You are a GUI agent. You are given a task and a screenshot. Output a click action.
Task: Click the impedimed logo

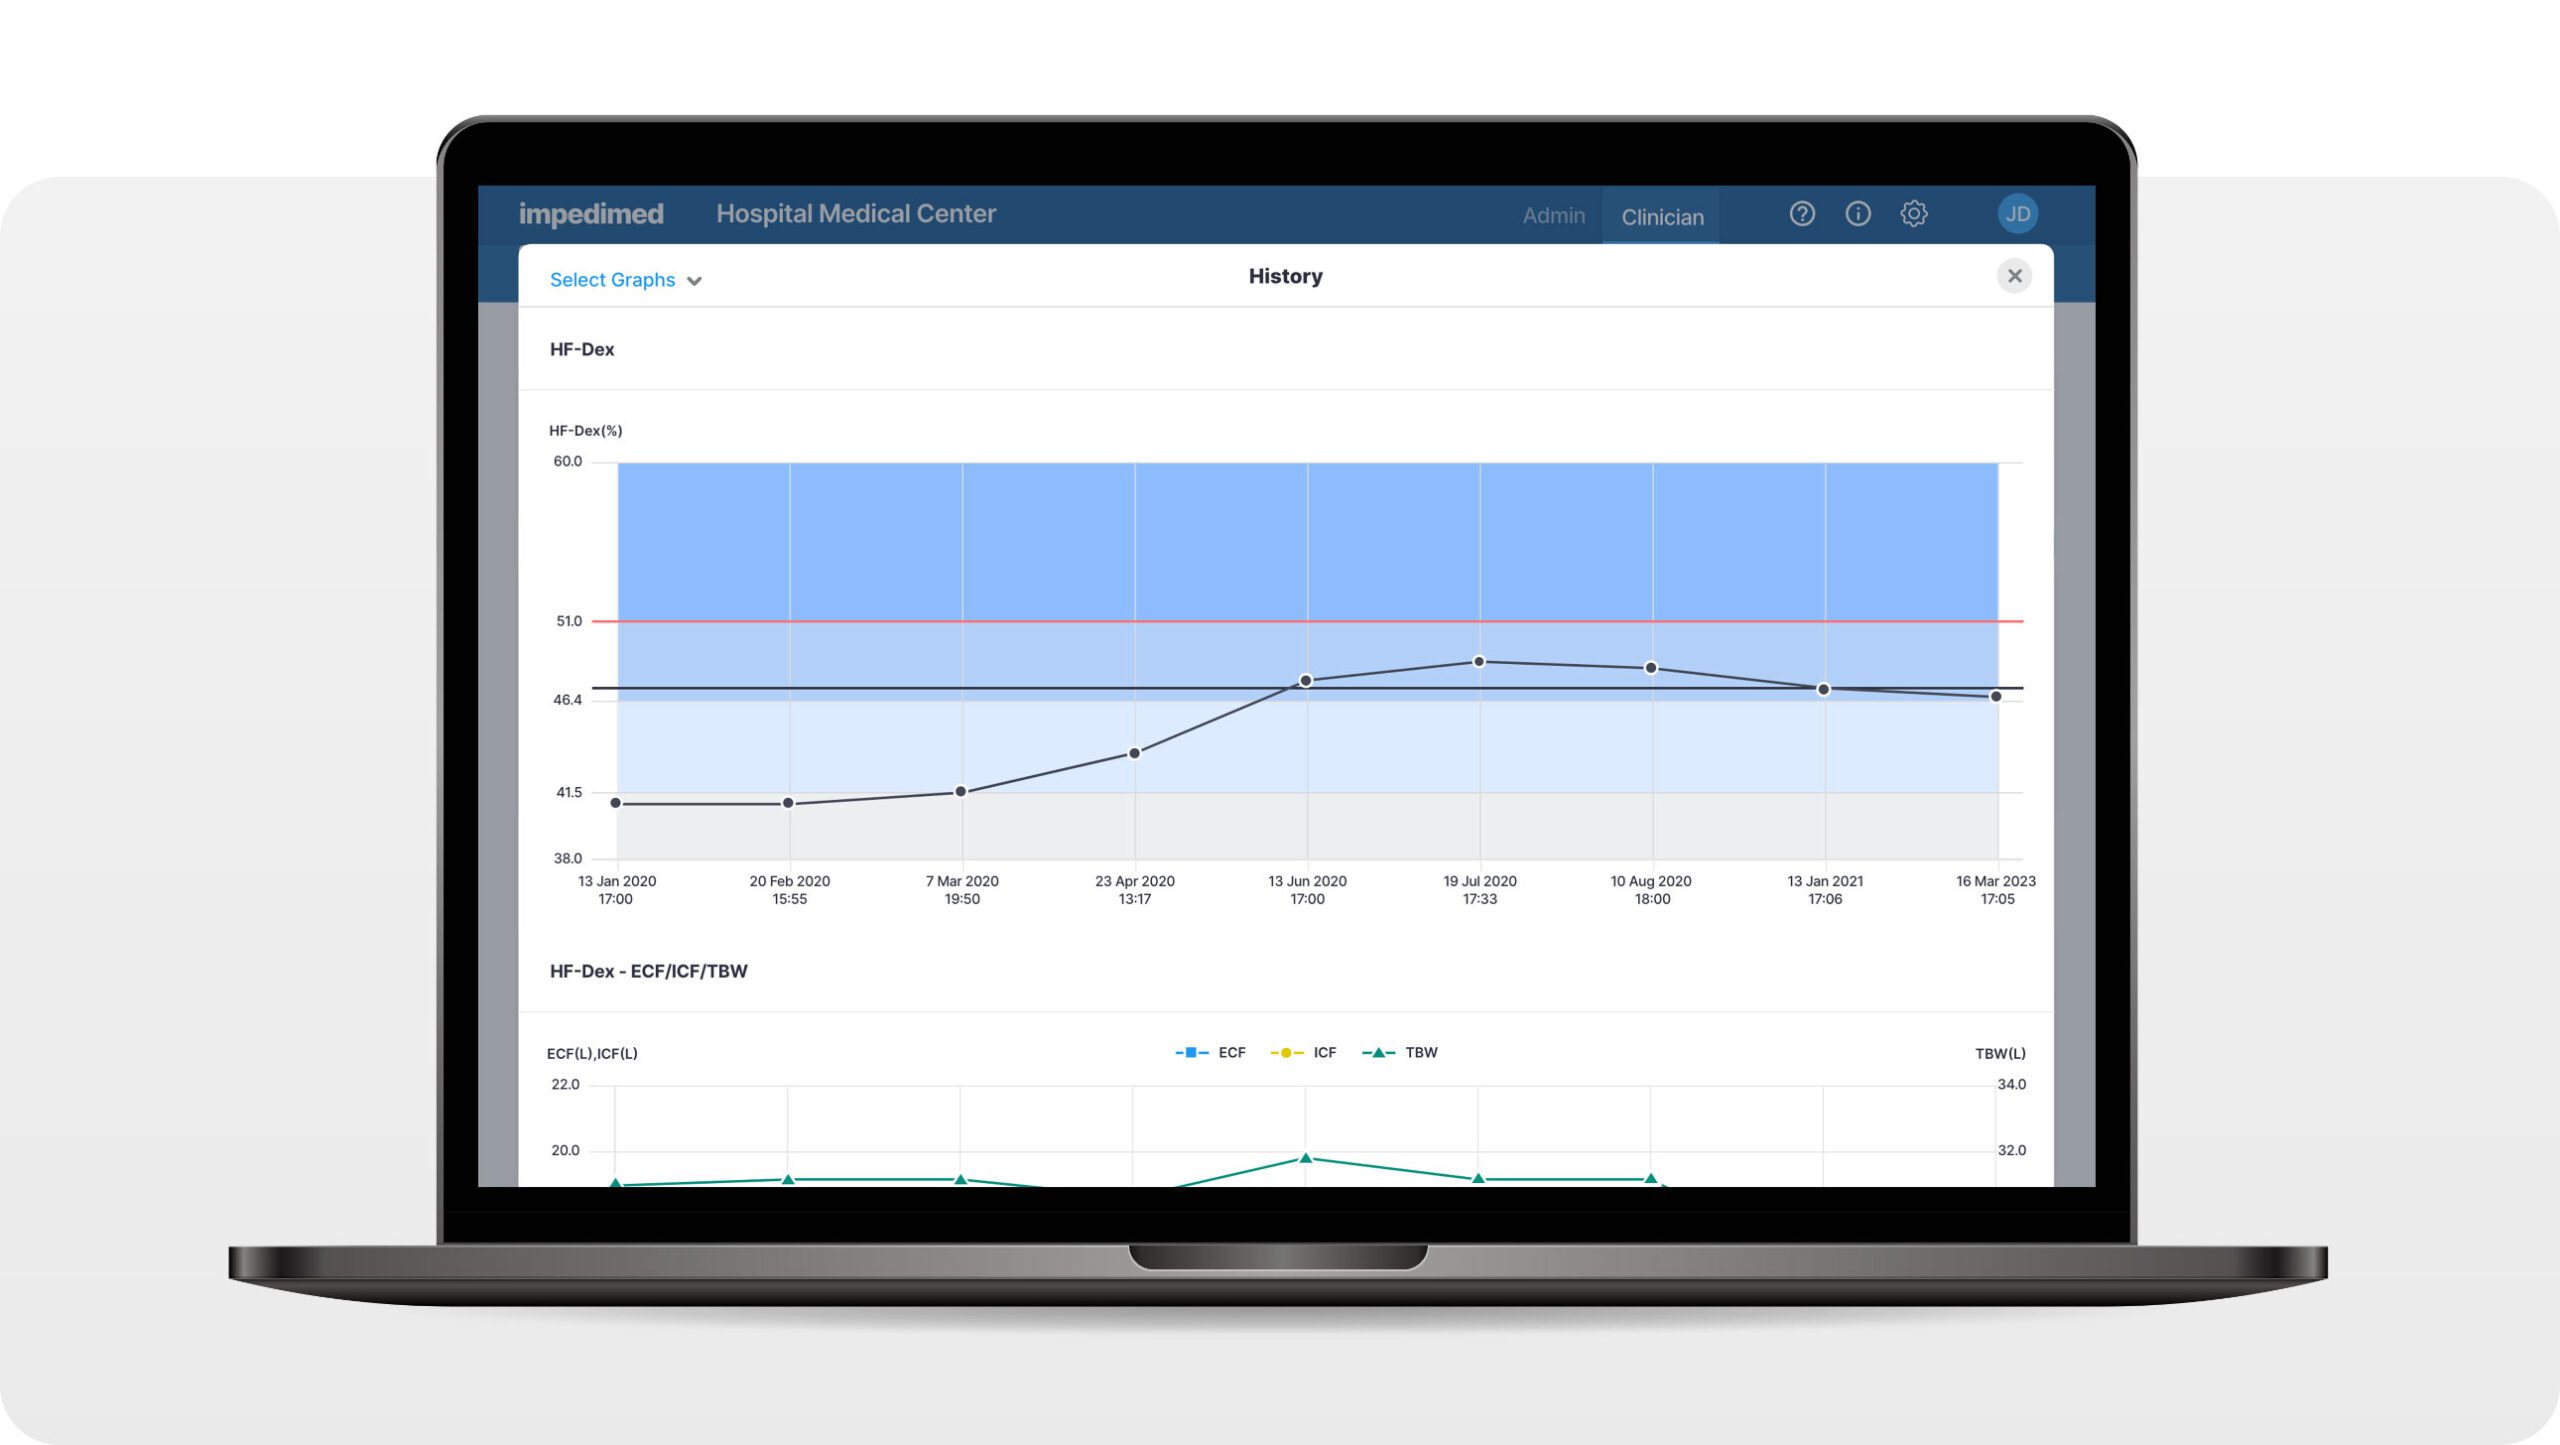(x=591, y=214)
